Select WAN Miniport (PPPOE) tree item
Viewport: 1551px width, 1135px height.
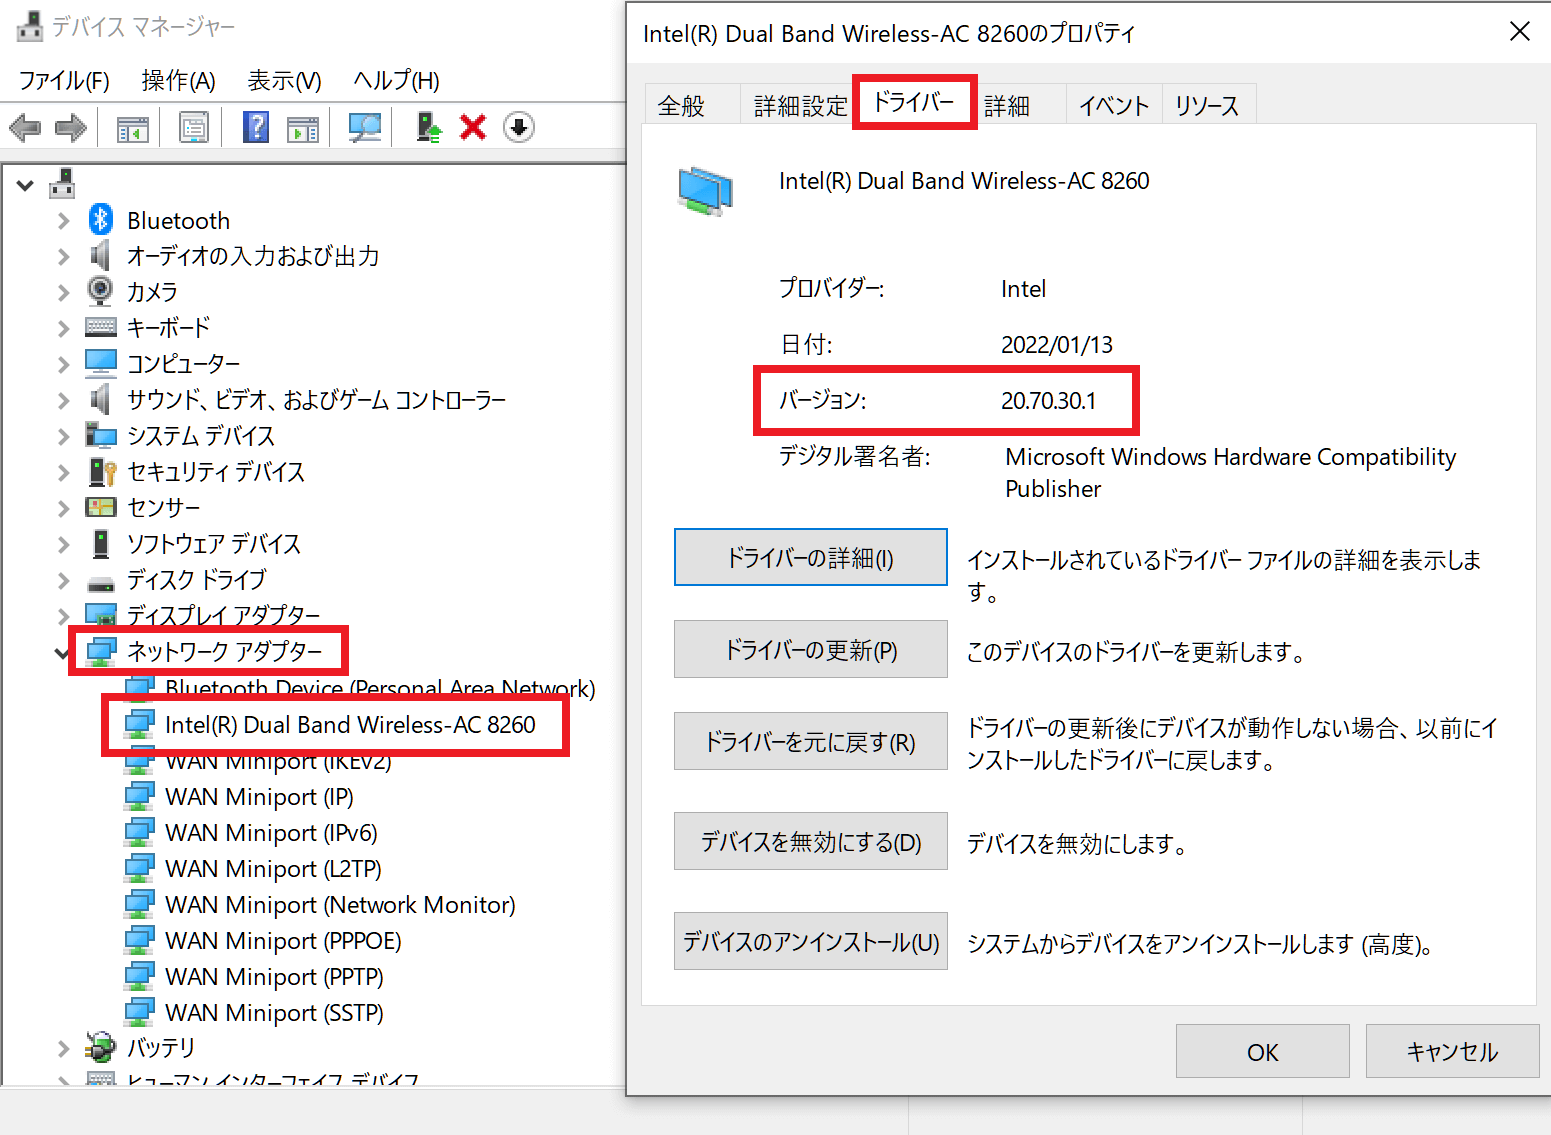283,940
